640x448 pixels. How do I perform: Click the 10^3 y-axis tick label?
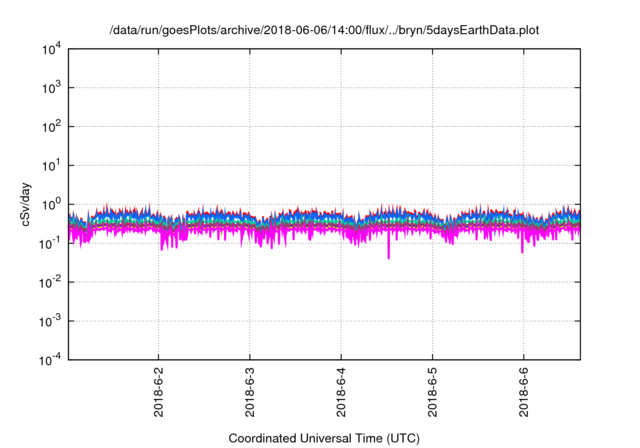click(51, 88)
